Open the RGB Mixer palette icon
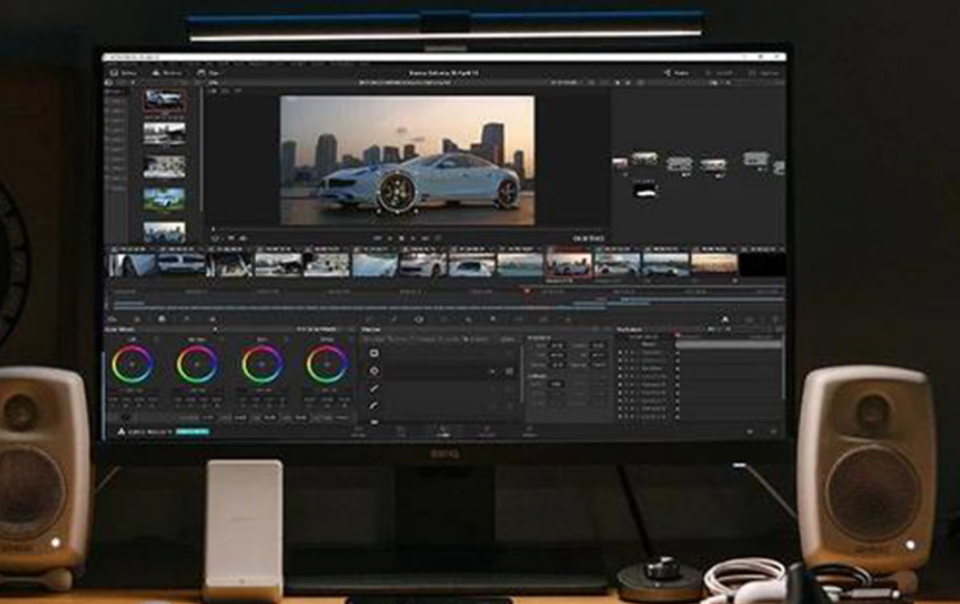 click(x=187, y=319)
